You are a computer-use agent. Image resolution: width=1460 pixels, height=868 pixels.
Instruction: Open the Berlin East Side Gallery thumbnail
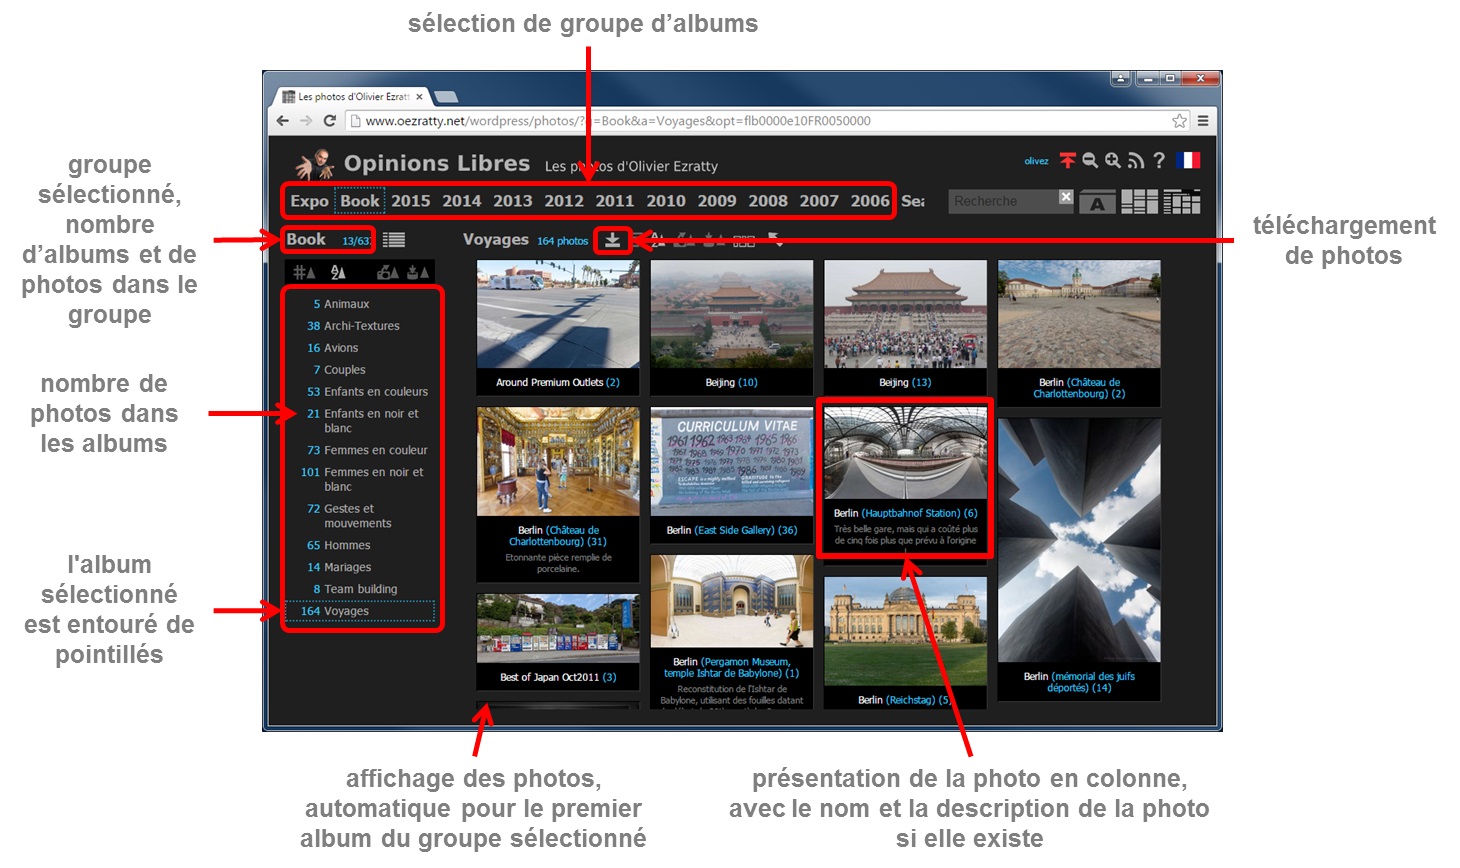coord(732,462)
